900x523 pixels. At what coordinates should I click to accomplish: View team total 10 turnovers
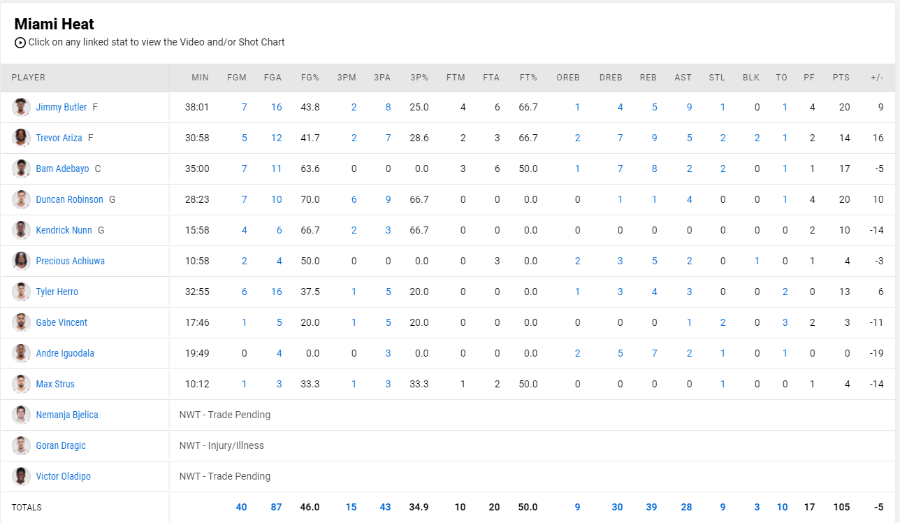(x=782, y=507)
